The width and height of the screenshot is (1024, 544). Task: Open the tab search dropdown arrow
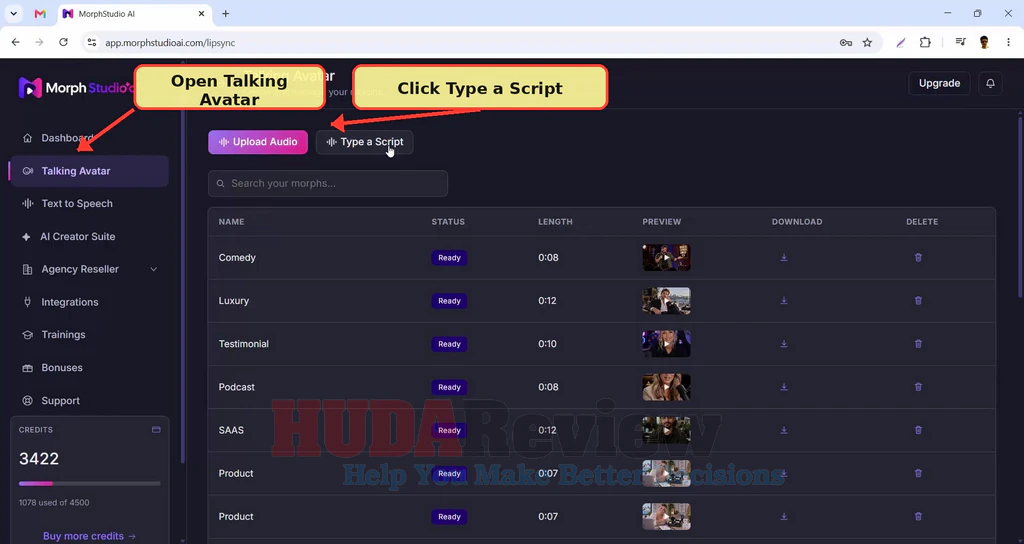click(13, 14)
